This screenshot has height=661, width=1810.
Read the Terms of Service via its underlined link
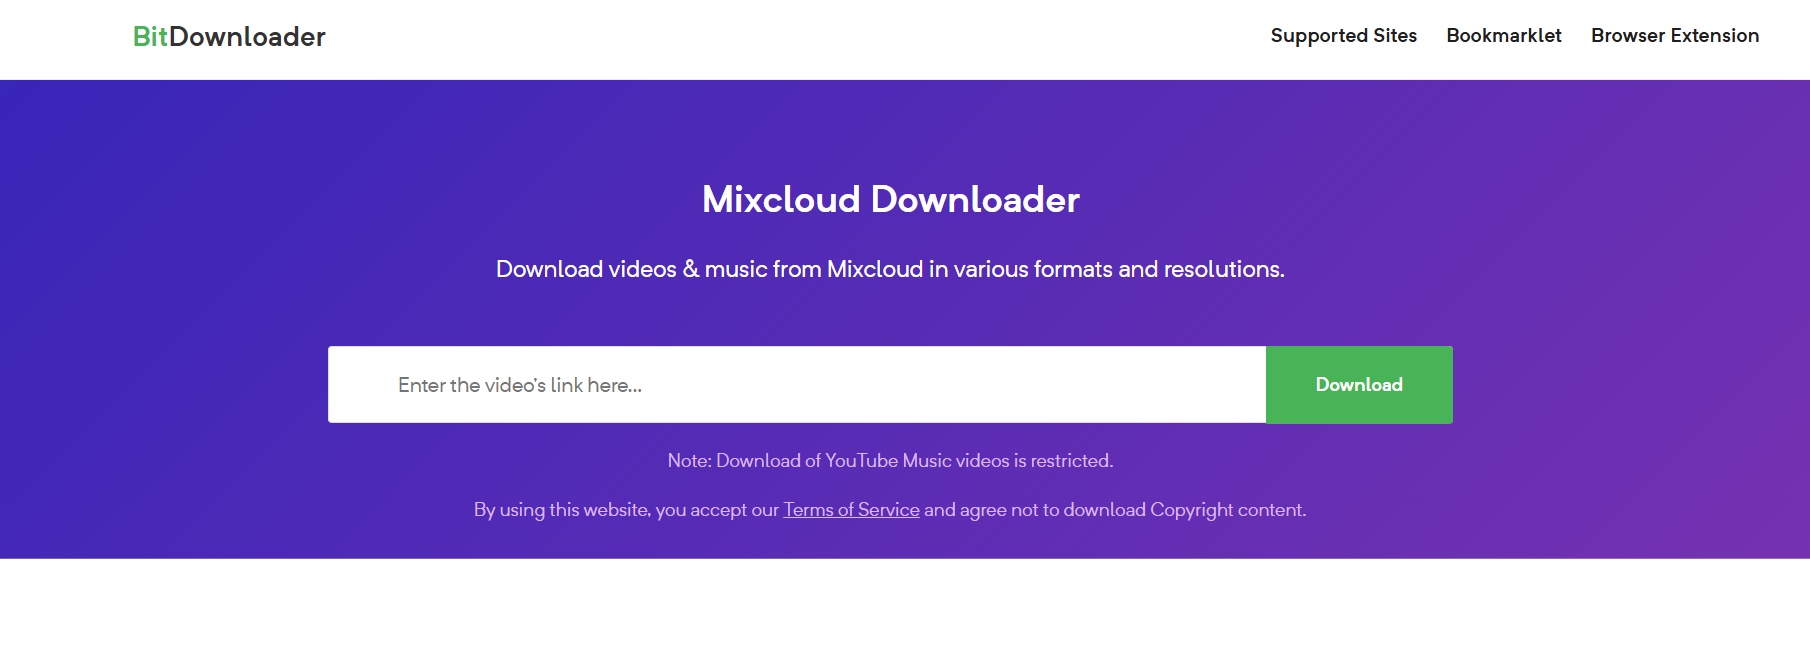(x=851, y=510)
